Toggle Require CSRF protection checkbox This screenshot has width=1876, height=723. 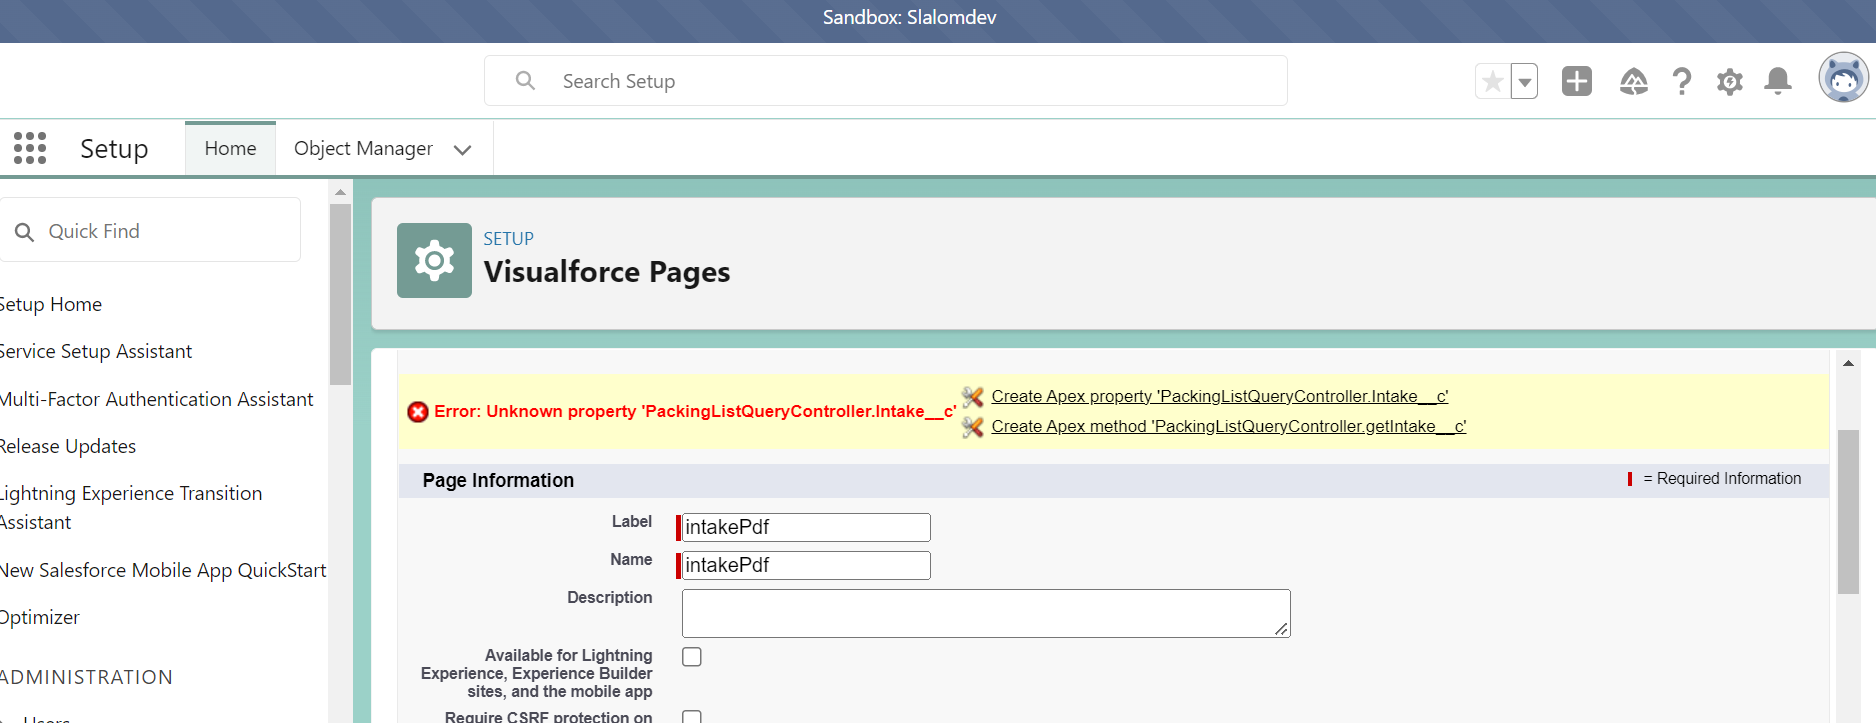point(692,716)
